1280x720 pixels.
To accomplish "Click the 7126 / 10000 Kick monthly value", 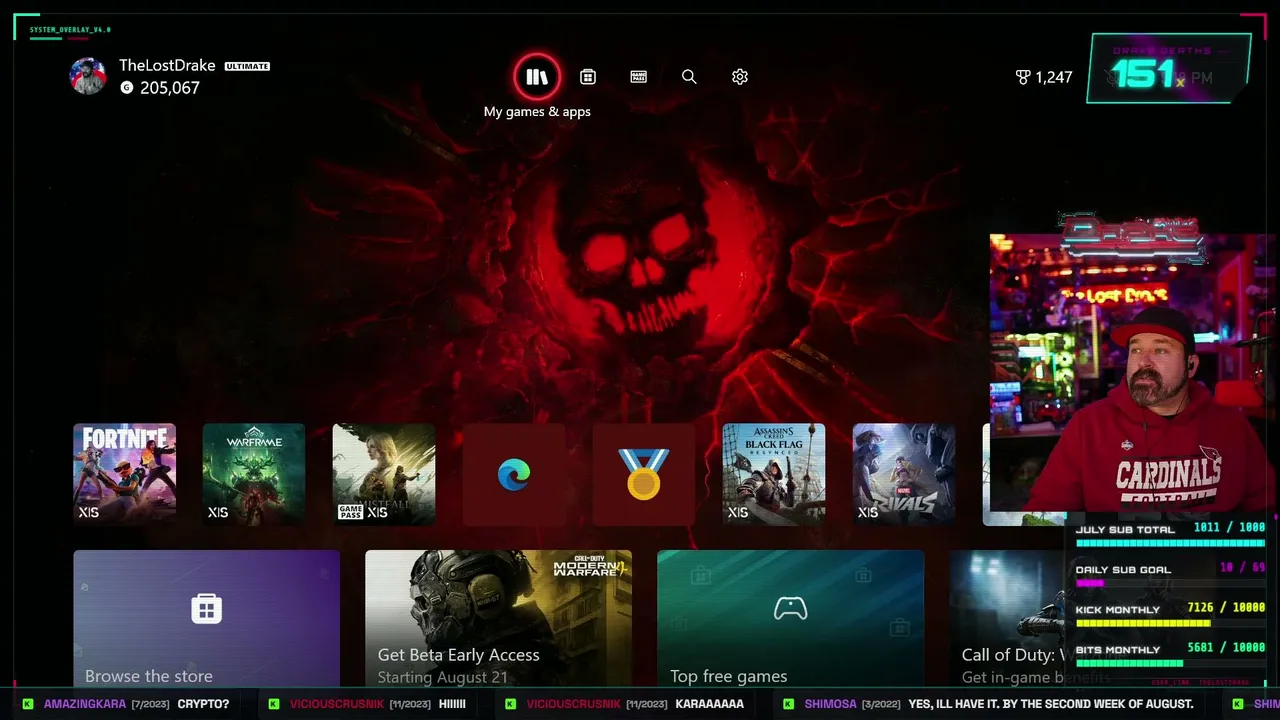I will click(1226, 608).
